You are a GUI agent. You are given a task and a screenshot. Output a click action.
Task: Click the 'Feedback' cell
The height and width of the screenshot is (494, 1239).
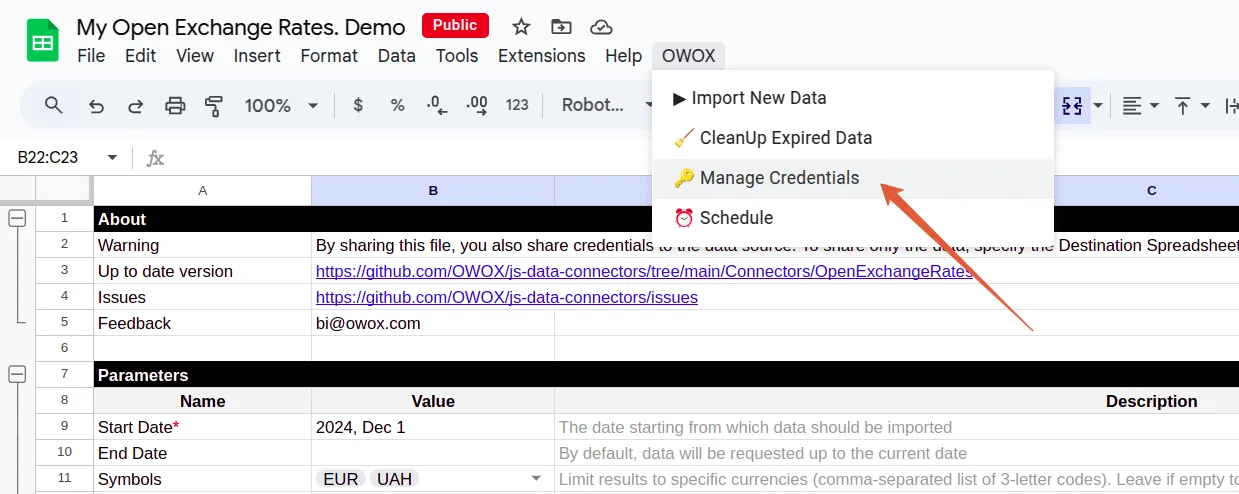coord(203,323)
